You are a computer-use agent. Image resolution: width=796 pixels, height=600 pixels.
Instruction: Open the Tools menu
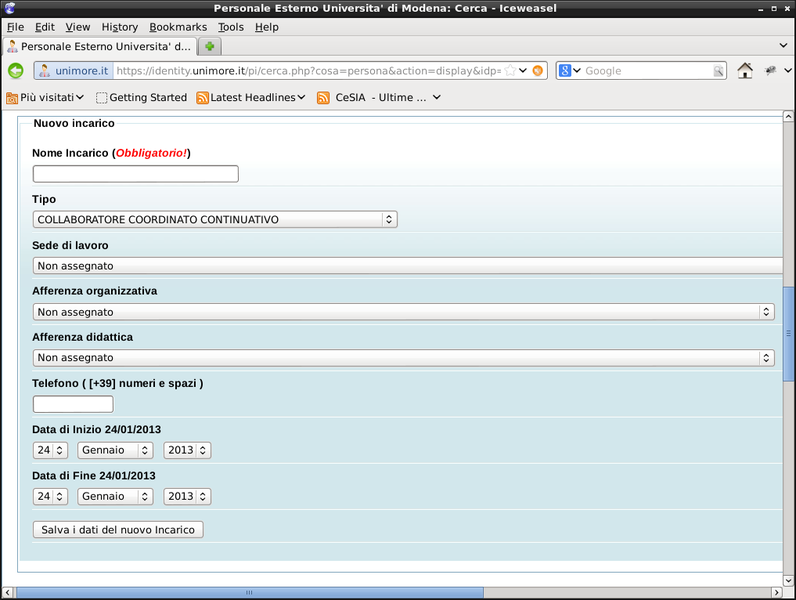(231, 27)
